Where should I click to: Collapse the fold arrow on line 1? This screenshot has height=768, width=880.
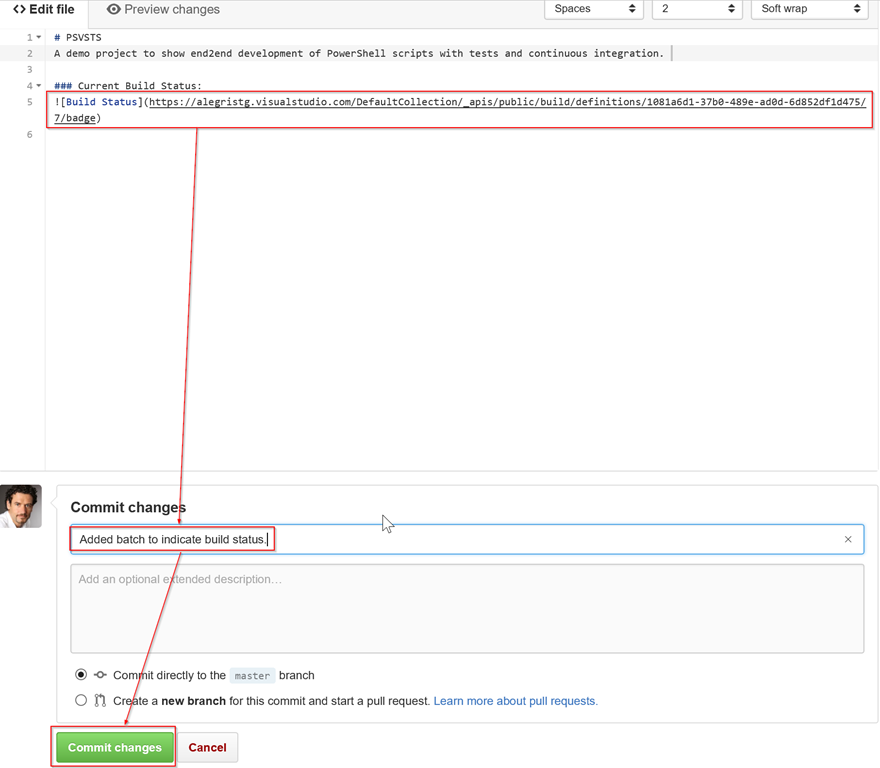pos(39,38)
